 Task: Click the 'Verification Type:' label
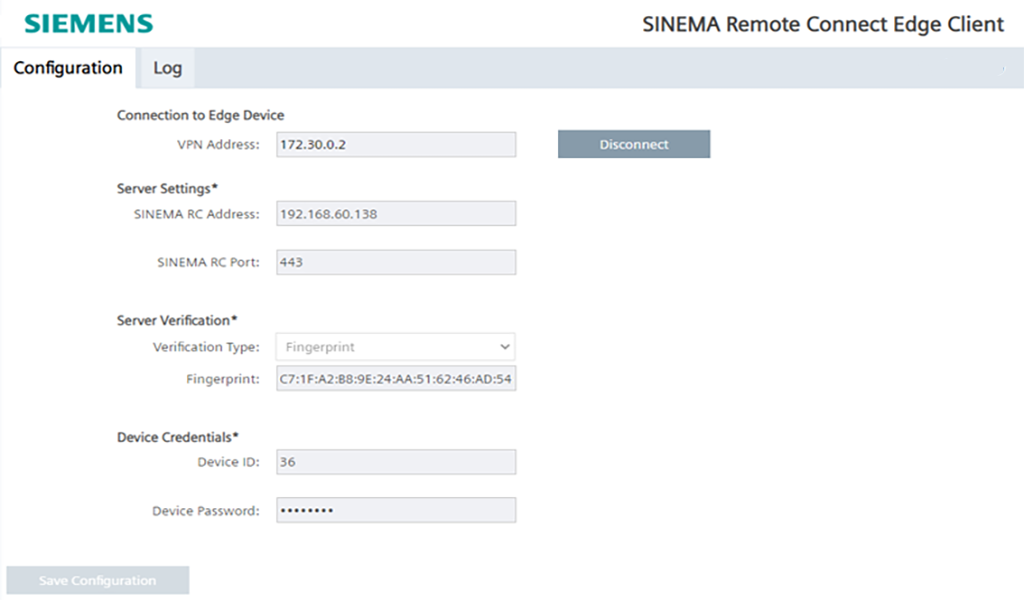[x=206, y=347]
